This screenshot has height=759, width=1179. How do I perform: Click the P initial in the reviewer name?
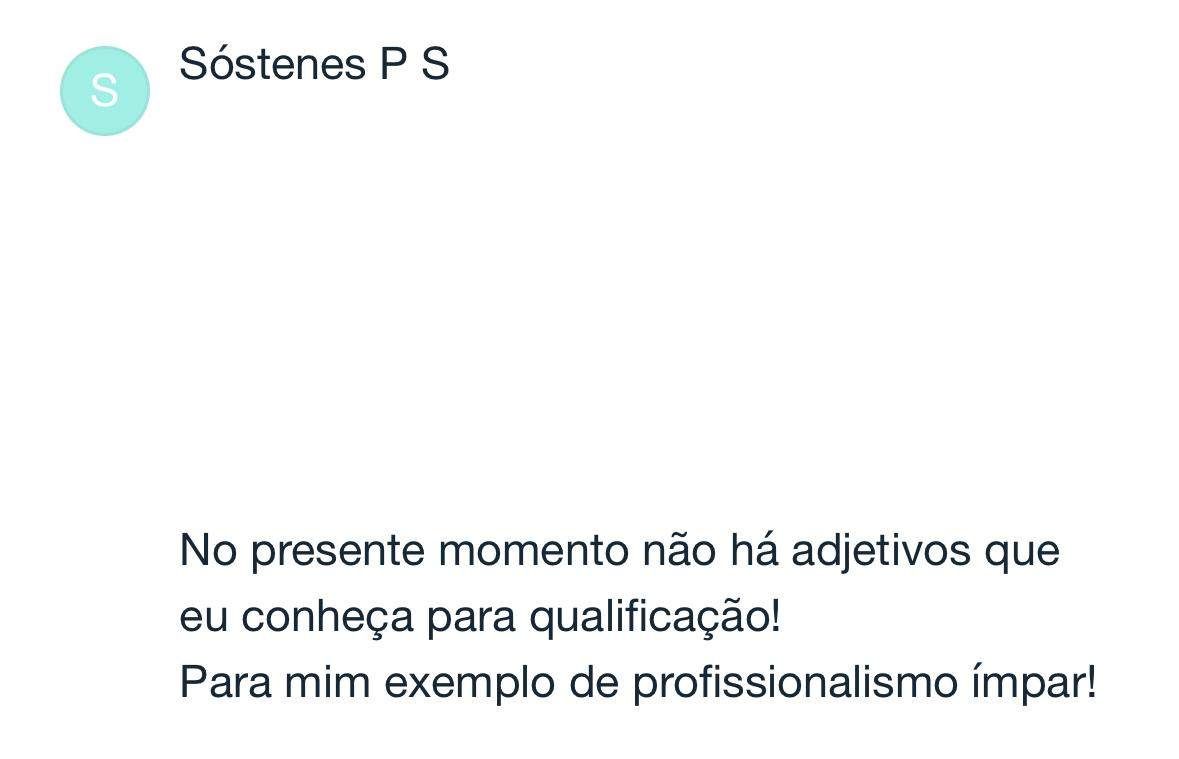click(392, 64)
